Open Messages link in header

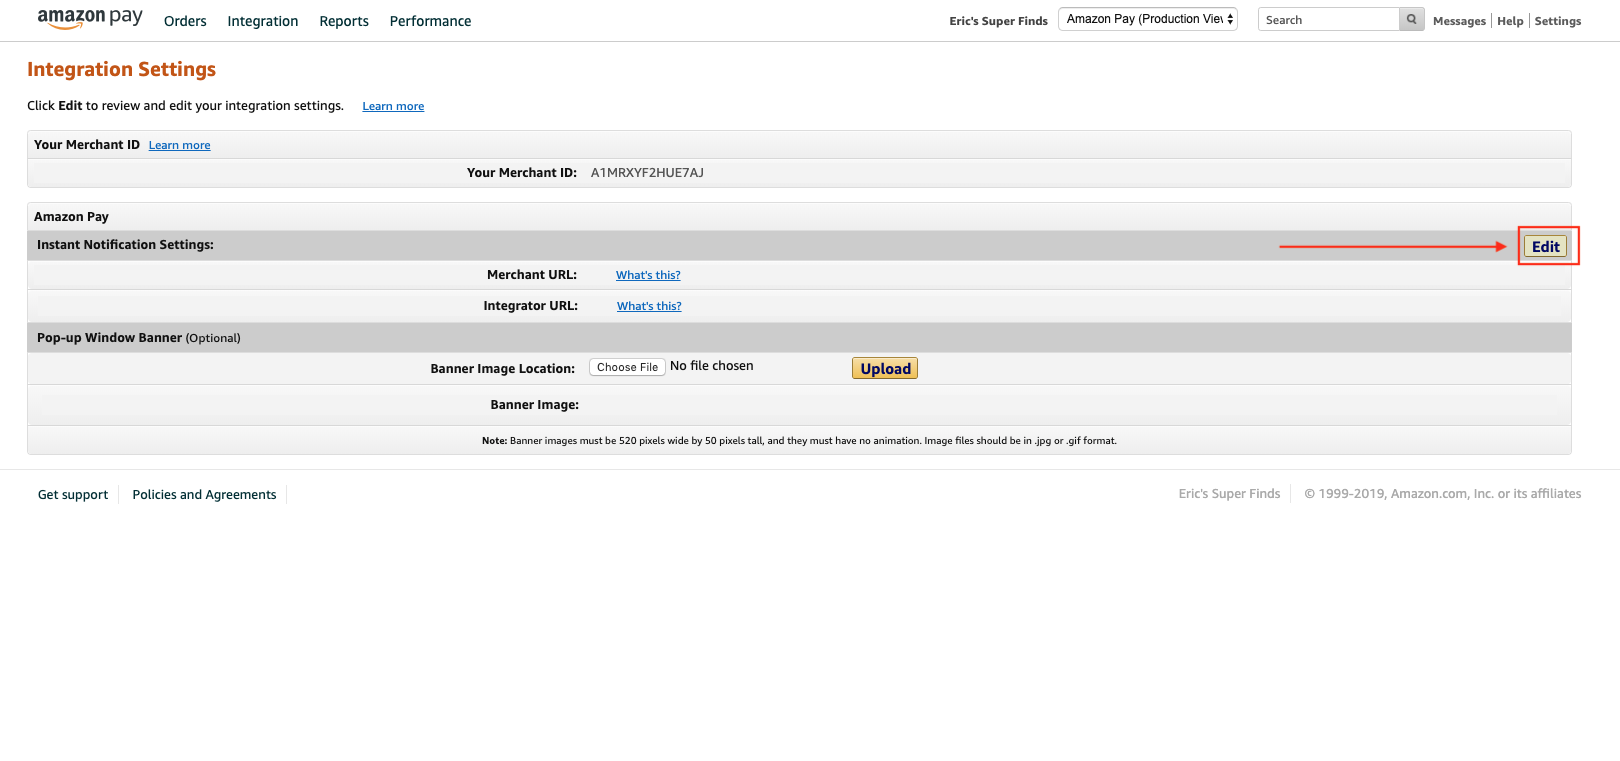click(x=1459, y=21)
